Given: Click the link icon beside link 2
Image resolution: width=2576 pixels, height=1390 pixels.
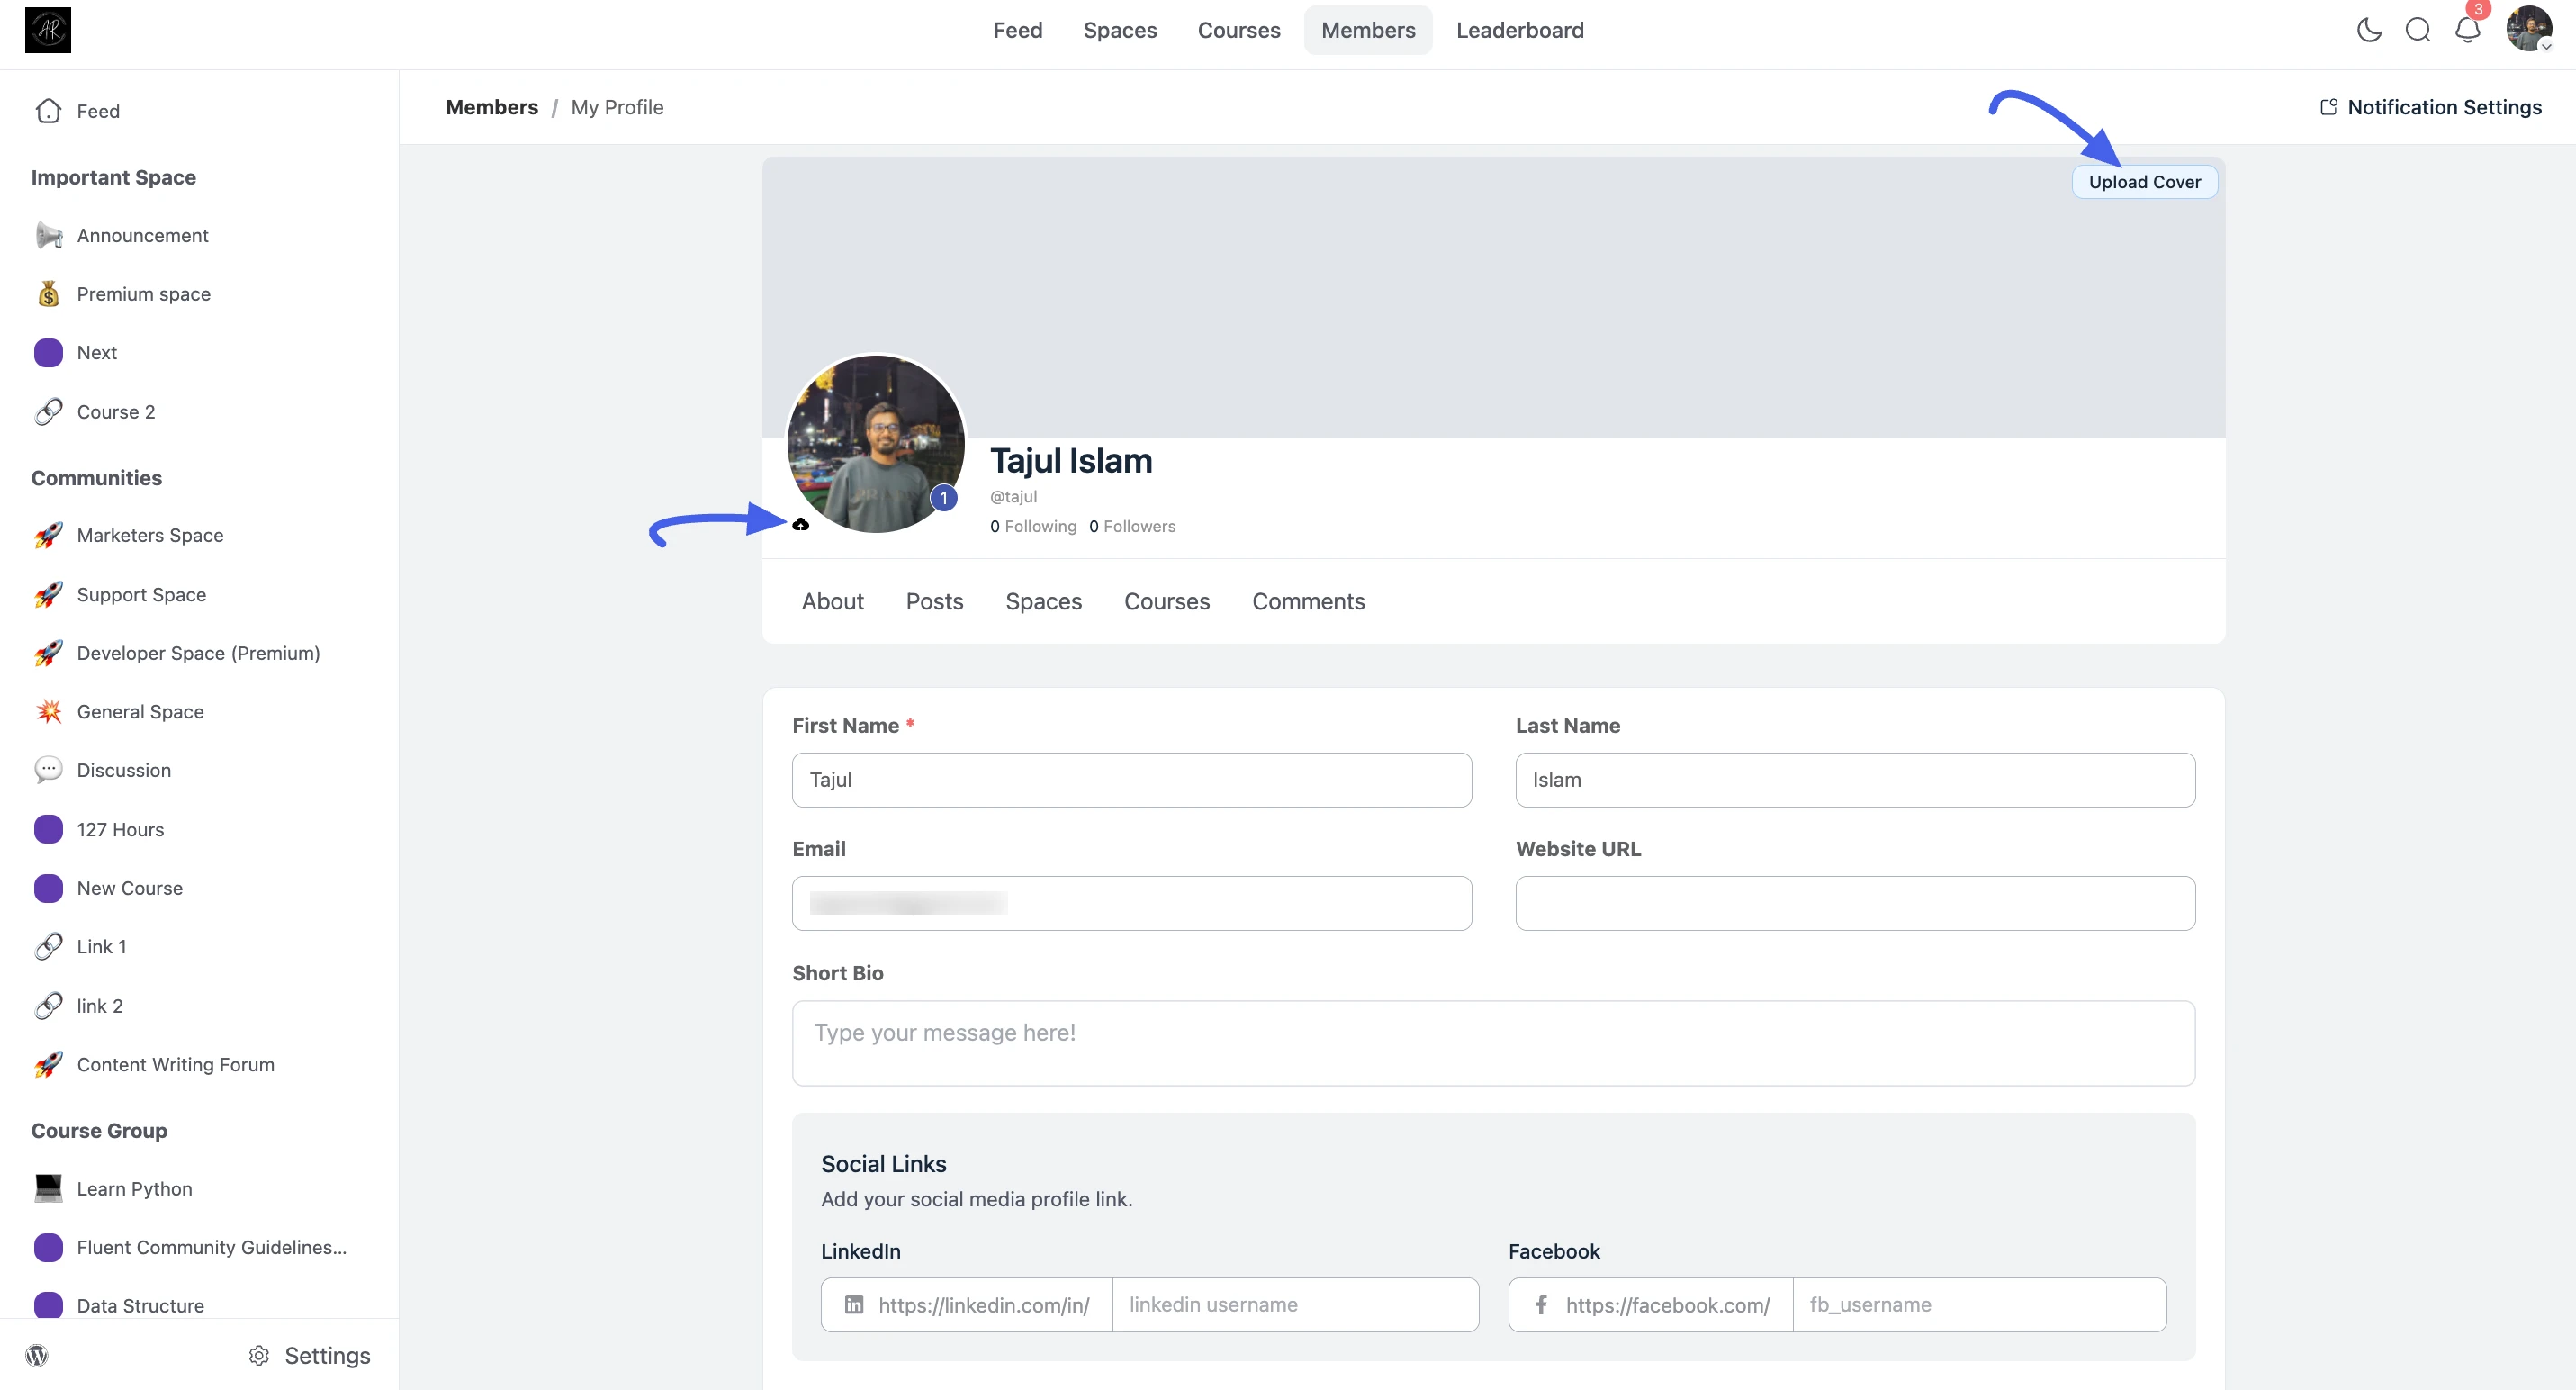Looking at the screenshot, I should [48, 1006].
